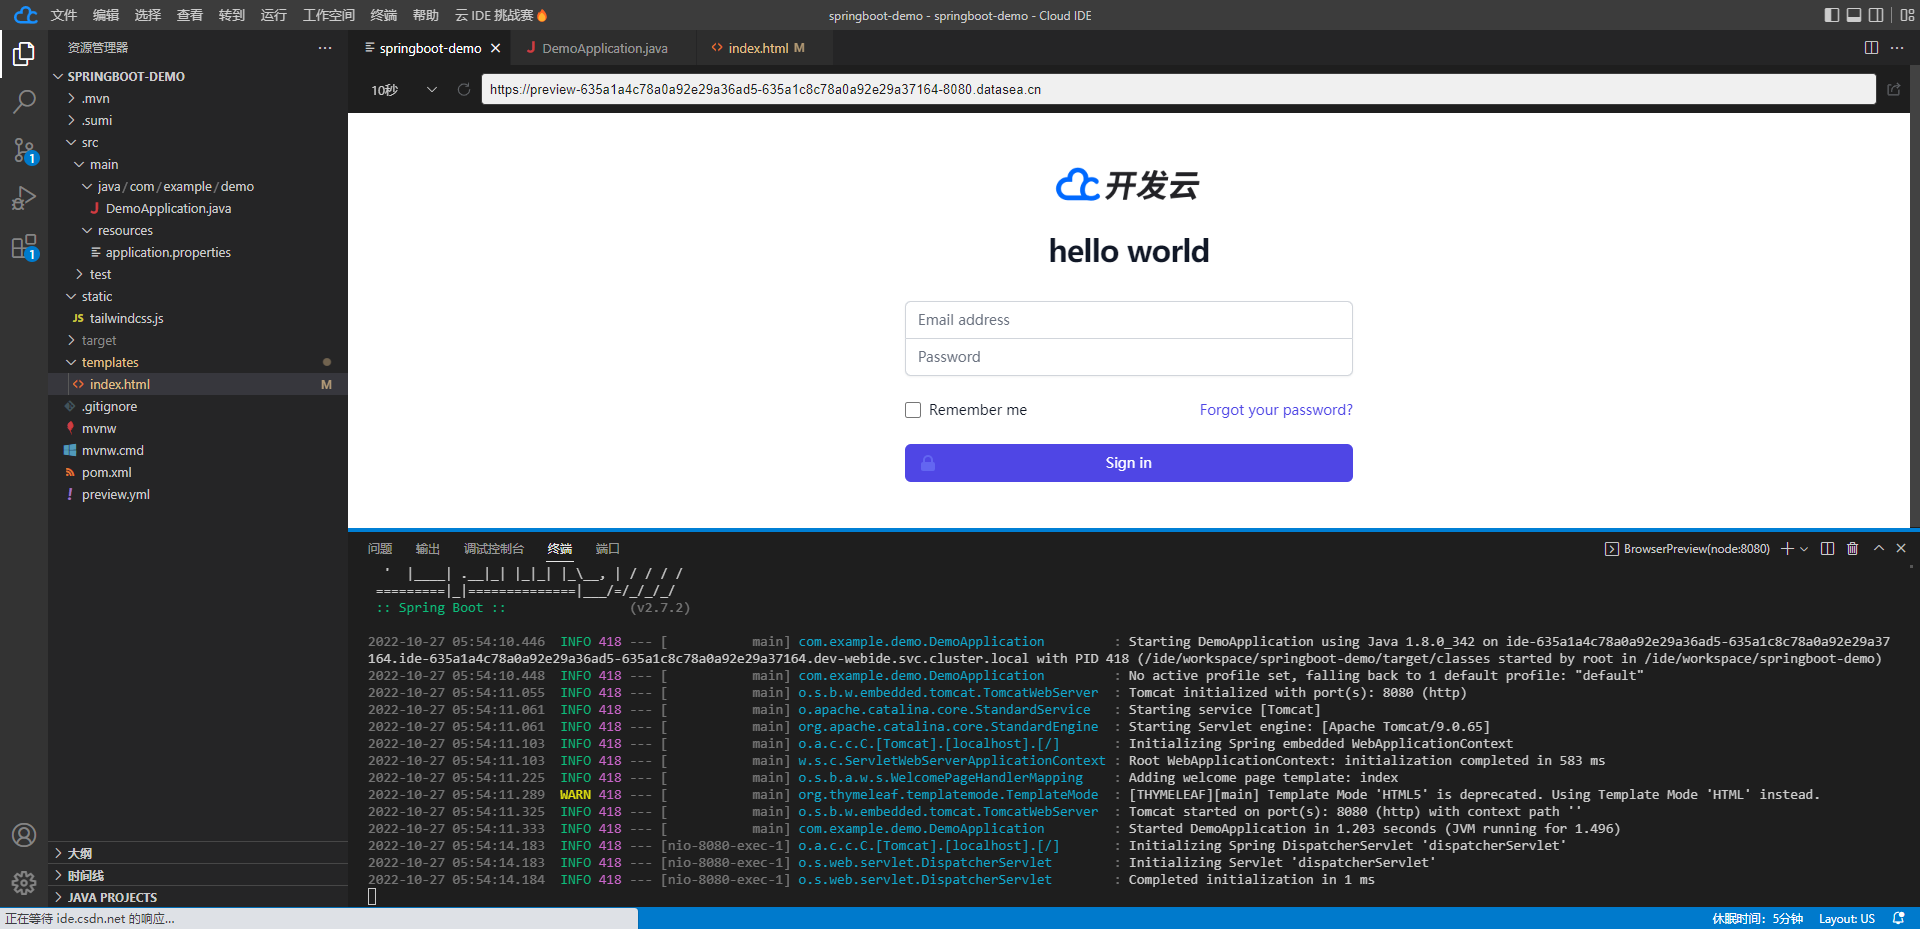Open the new terminal profile dropdown arrow

tap(1804, 548)
